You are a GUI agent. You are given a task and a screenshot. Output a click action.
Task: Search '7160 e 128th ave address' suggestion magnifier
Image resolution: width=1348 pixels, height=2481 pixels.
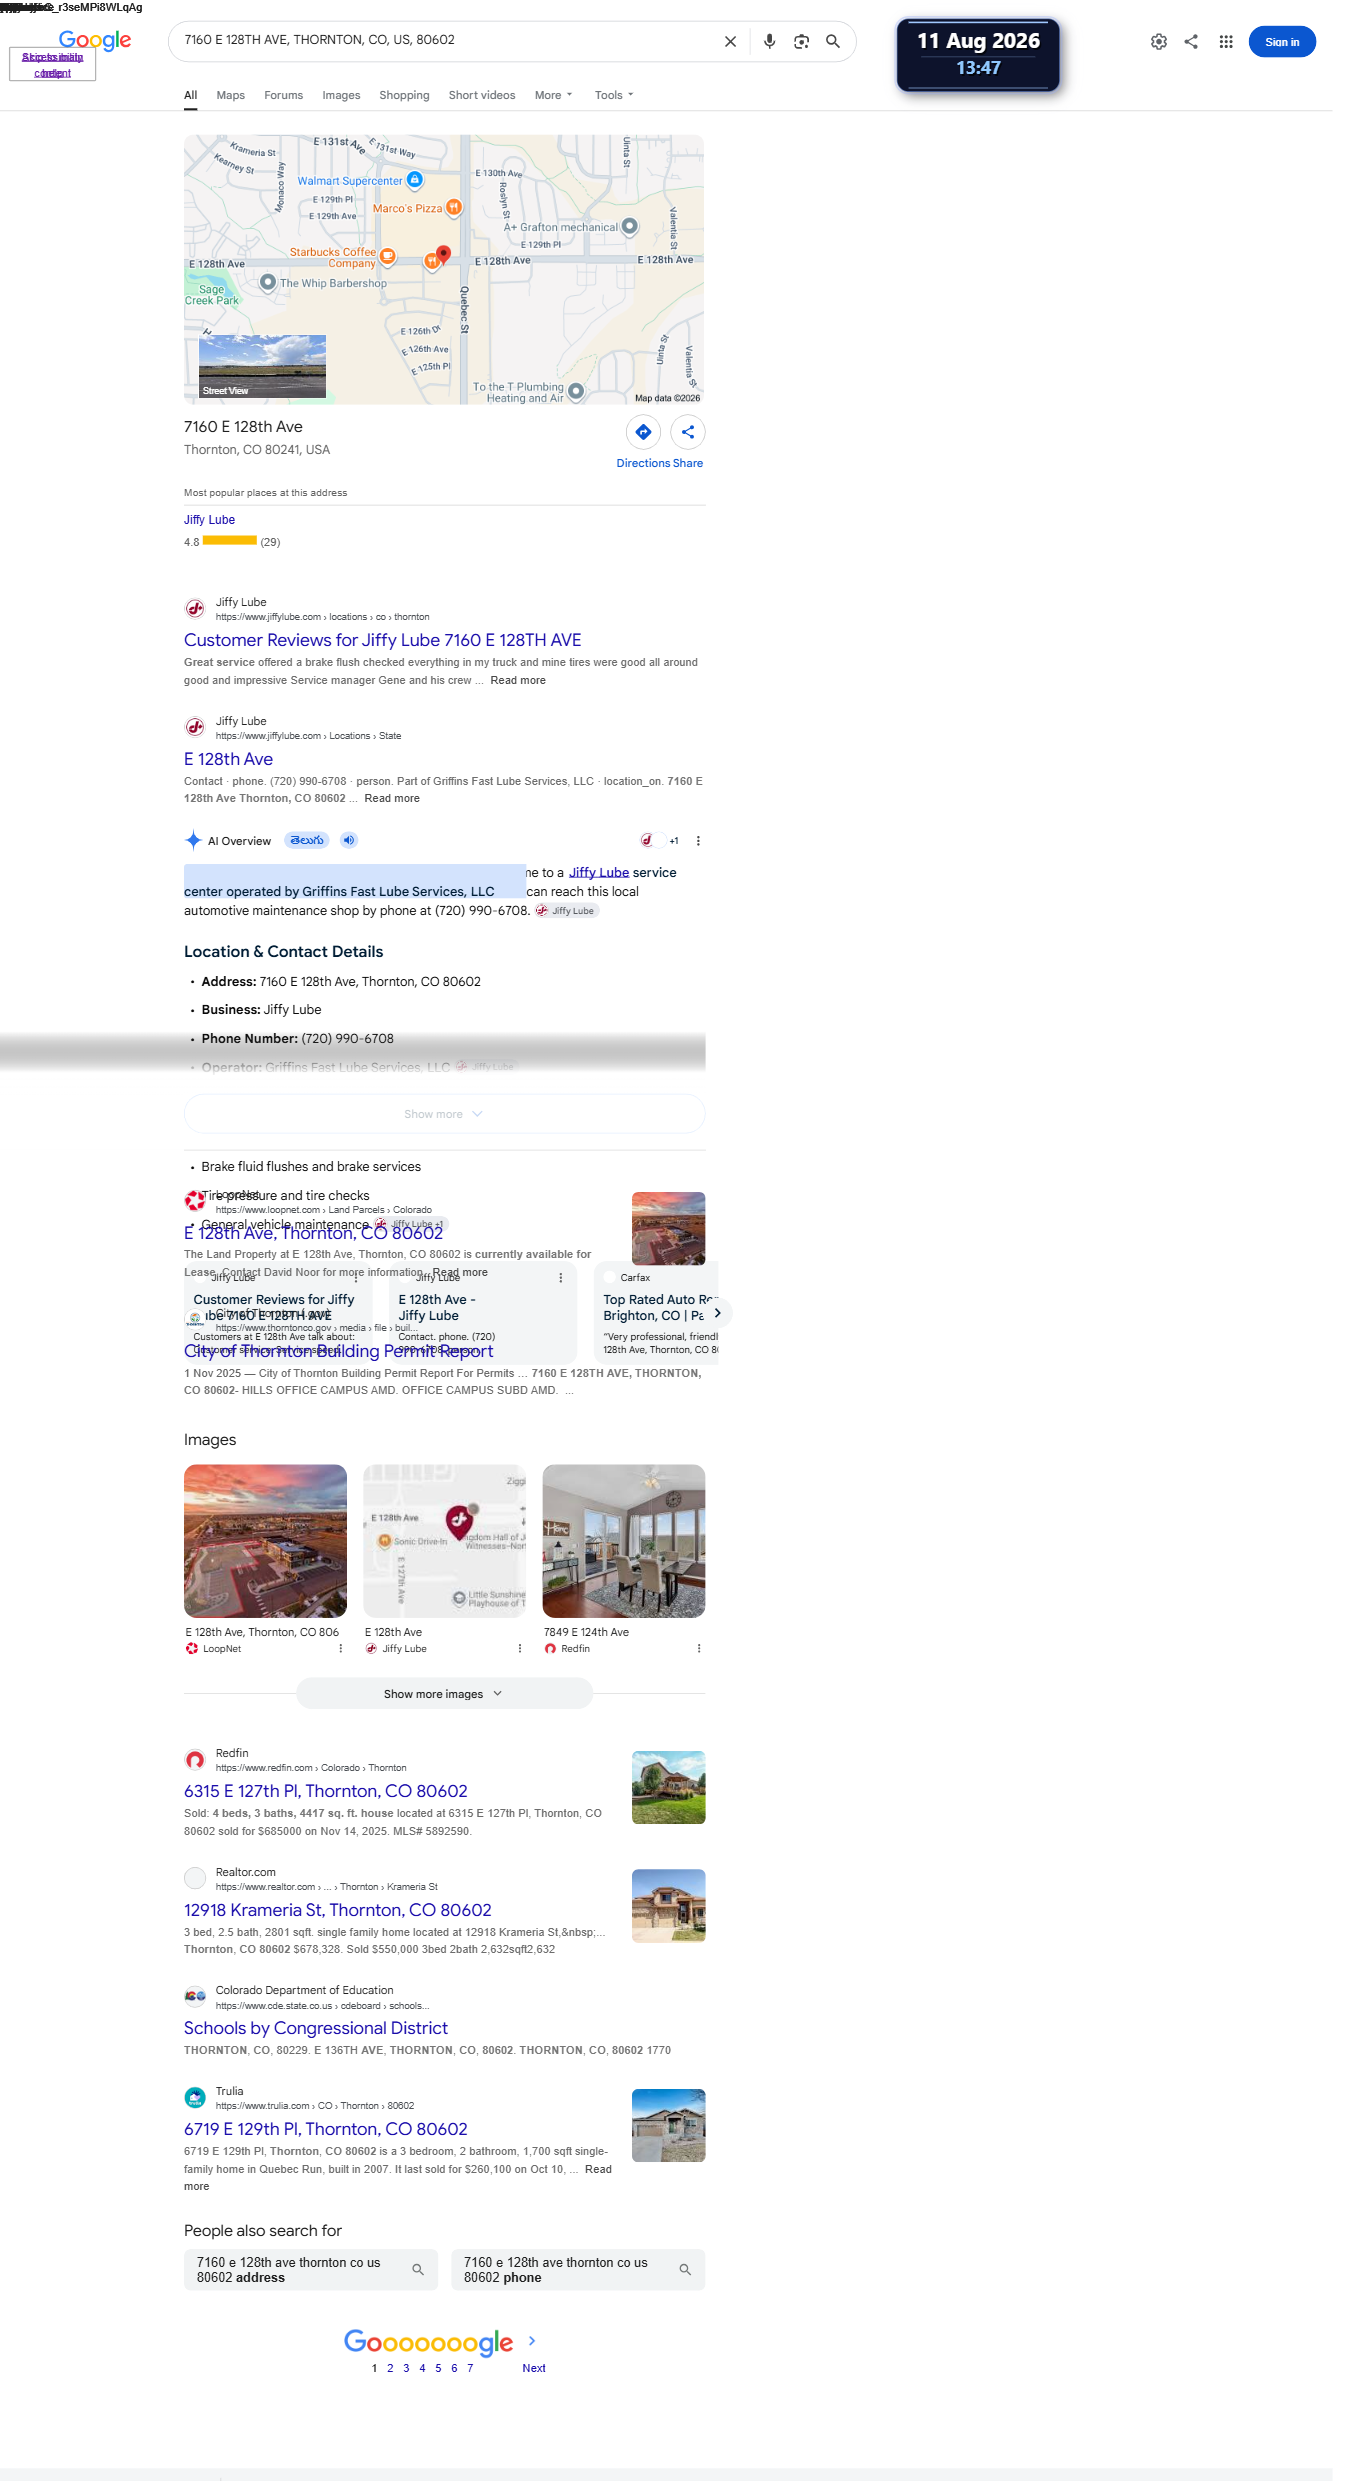(418, 2270)
